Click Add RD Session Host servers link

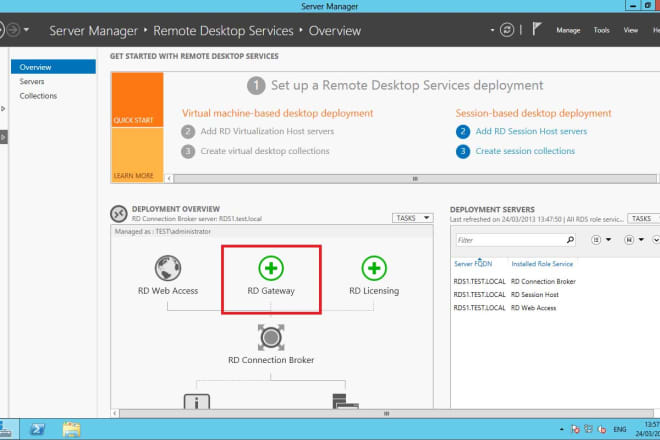pyautogui.click(x=531, y=131)
